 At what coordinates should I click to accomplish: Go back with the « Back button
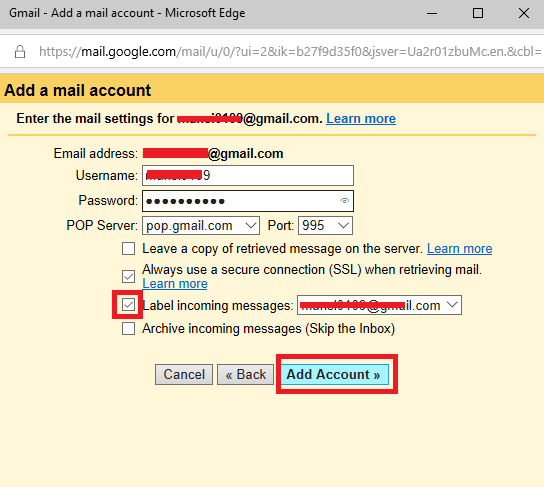tap(245, 374)
